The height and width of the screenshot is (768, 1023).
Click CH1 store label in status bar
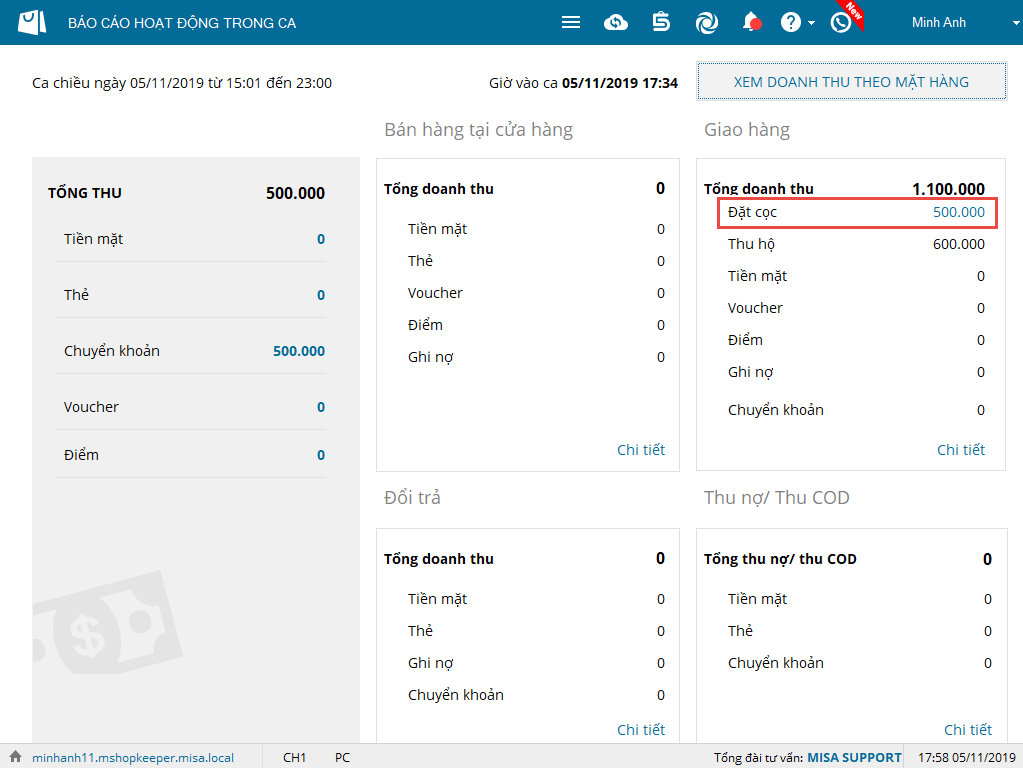(x=294, y=758)
